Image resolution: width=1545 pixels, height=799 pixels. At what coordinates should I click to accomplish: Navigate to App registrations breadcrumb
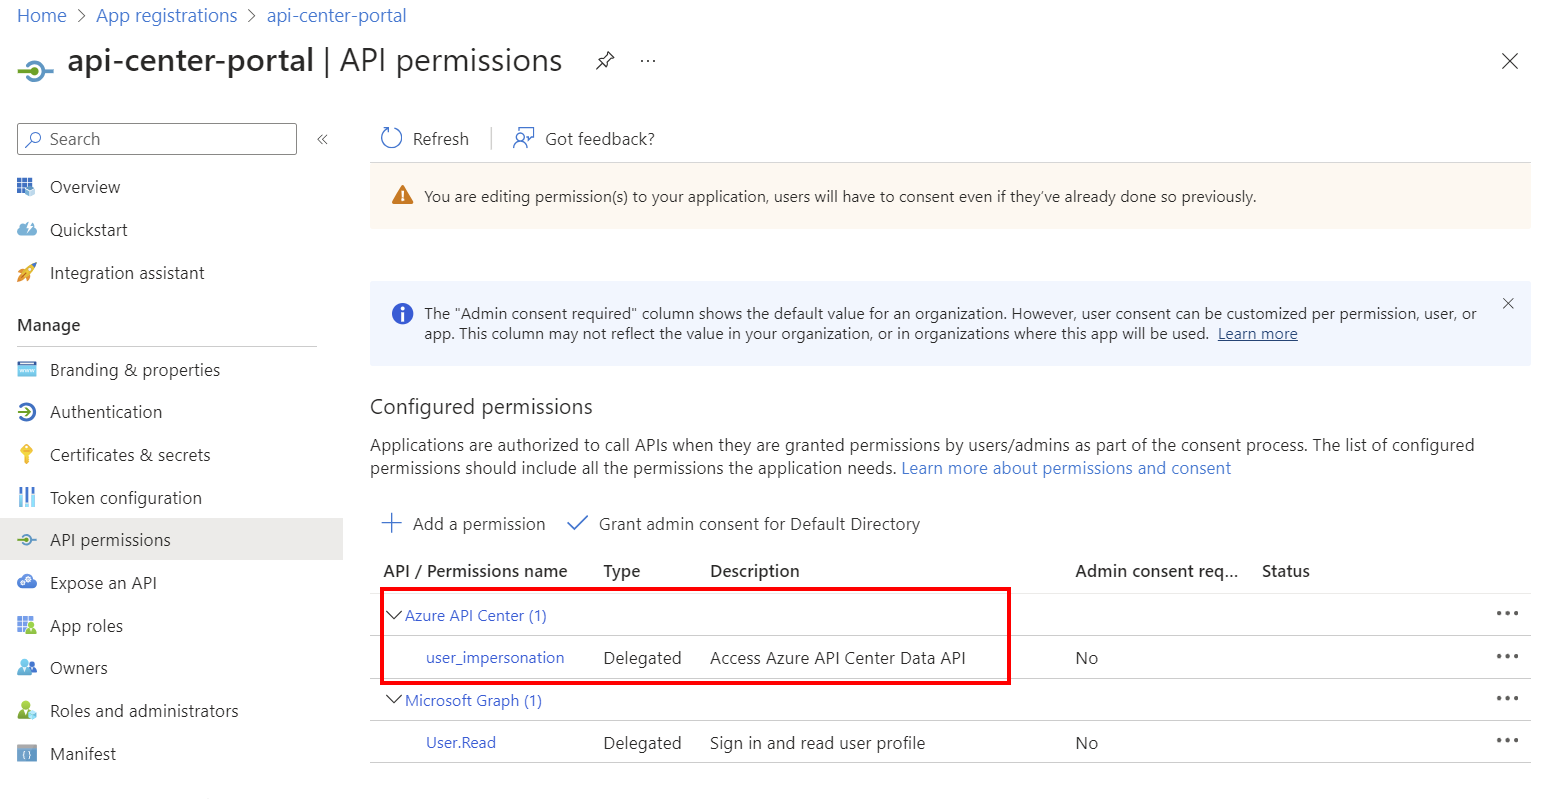click(x=167, y=16)
